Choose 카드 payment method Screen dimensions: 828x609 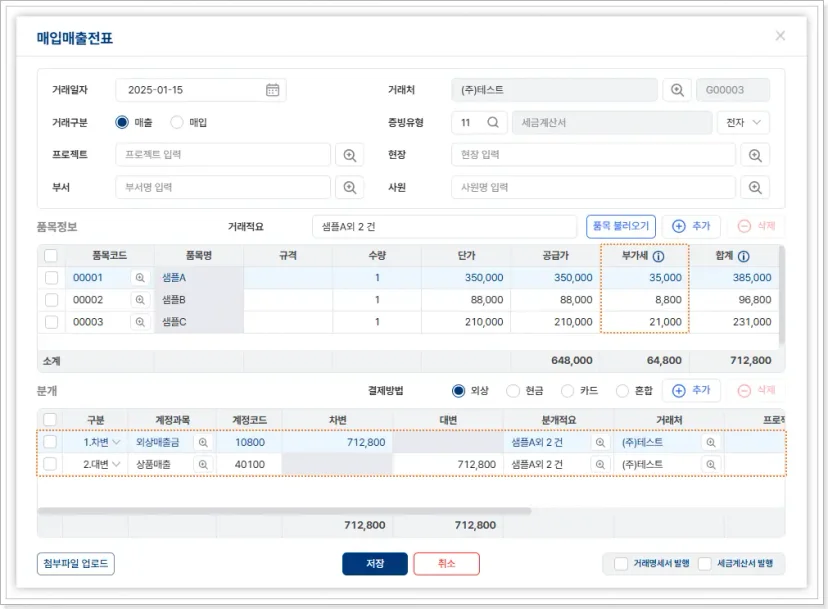click(x=568, y=391)
